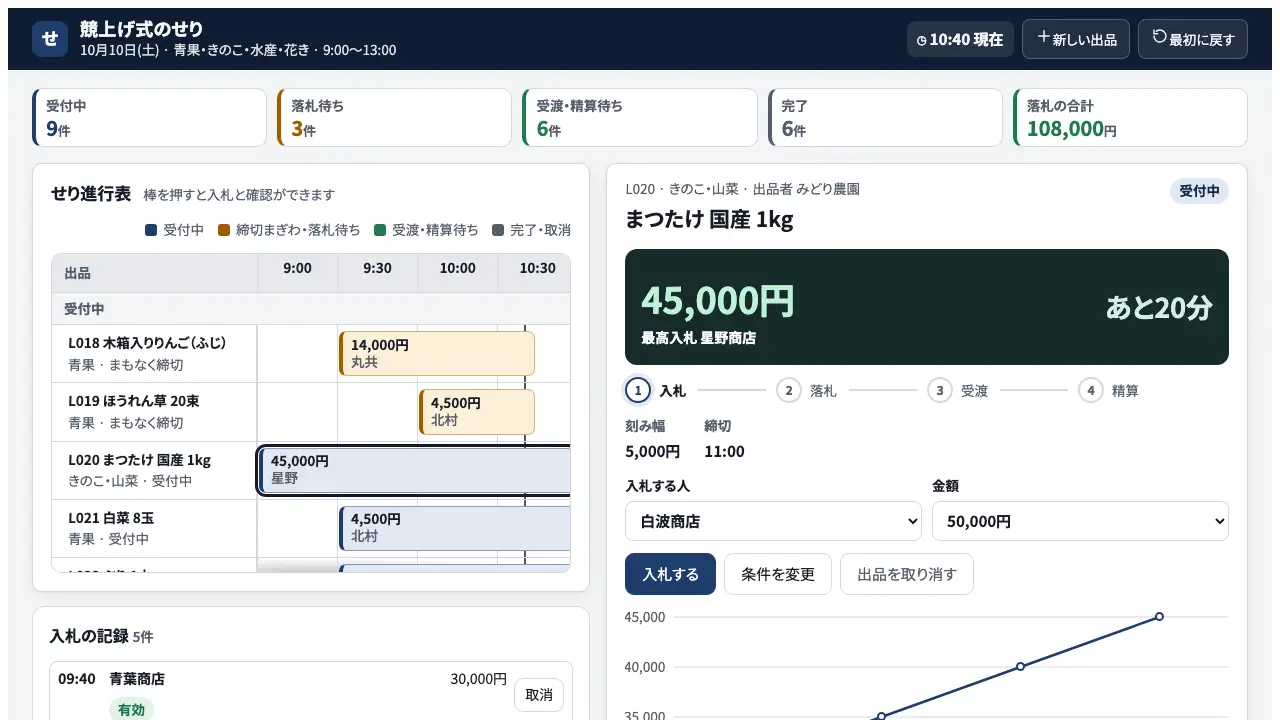The height and width of the screenshot is (720, 1280).
Task: Click the plus icon in 新しい出品
Action: pyautogui.click(x=1043, y=37)
